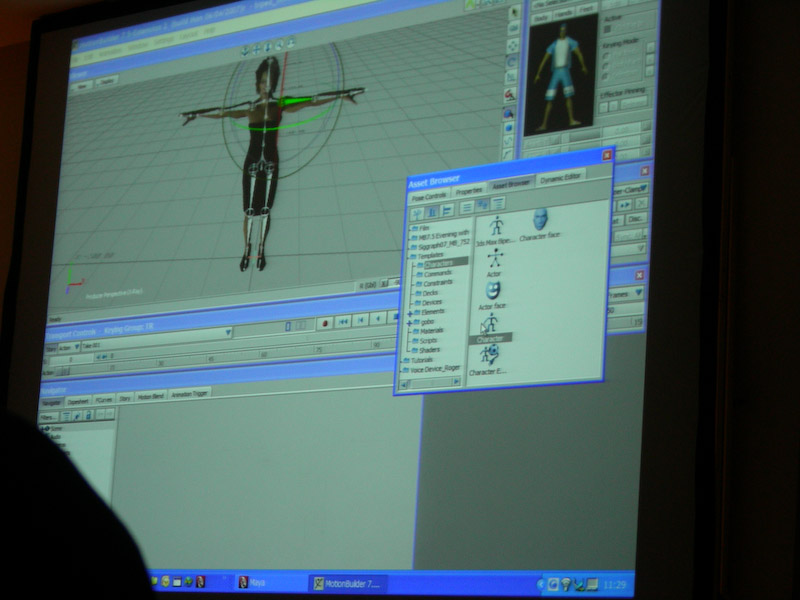
Task: Select the Character face template icon
Action: [x=540, y=220]
